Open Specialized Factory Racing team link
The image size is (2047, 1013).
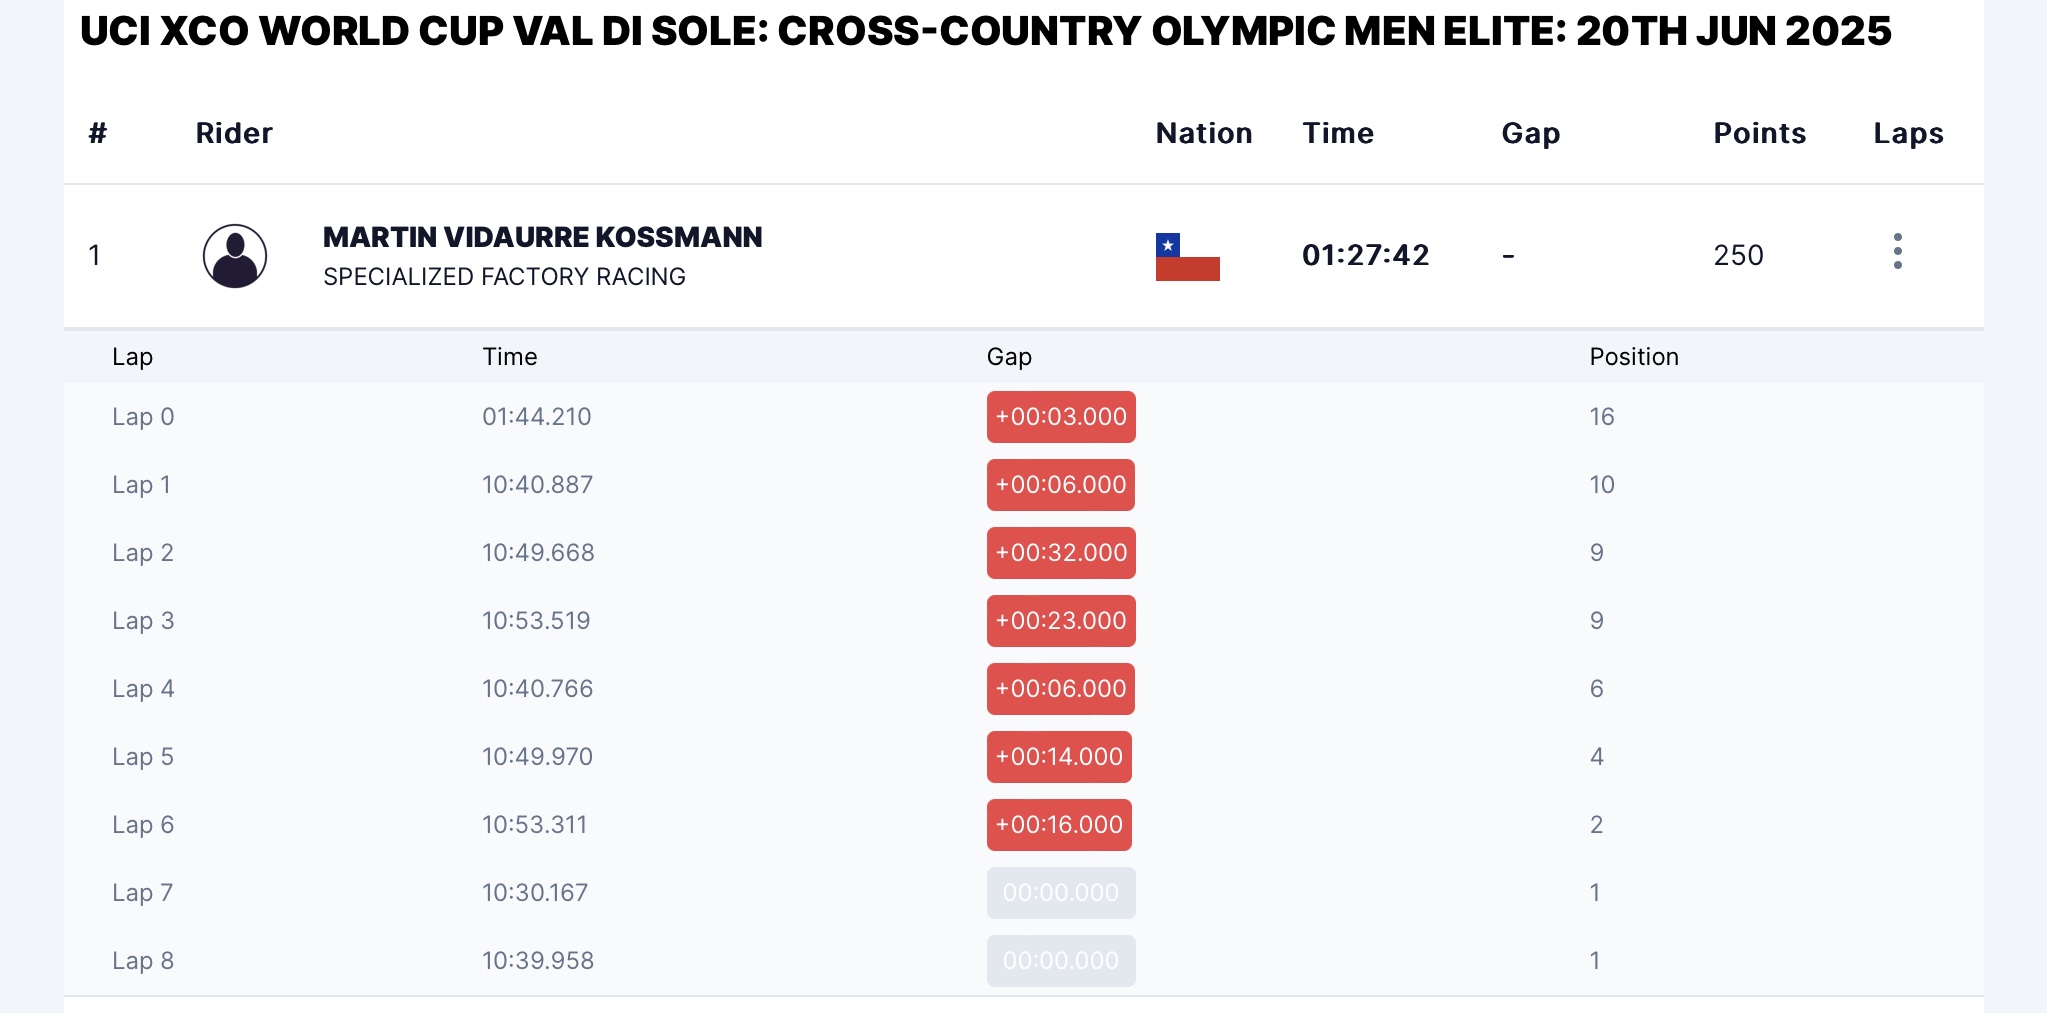click(x=504, y=277)
